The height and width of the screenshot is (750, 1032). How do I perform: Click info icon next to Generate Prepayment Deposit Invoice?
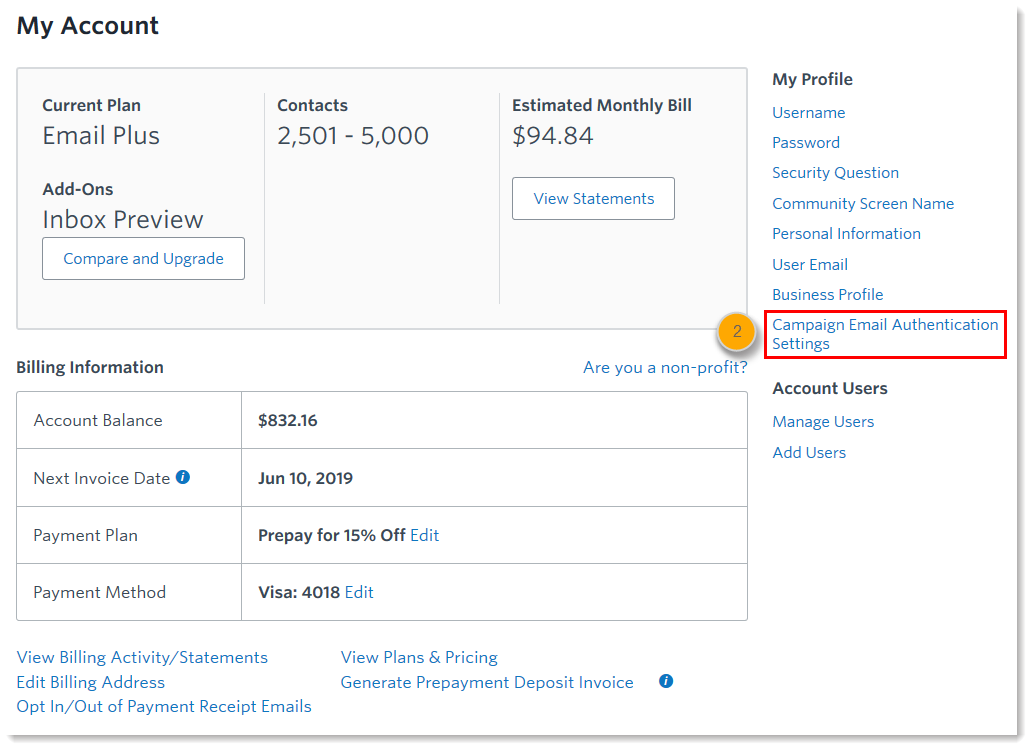[x=666, y=681]
